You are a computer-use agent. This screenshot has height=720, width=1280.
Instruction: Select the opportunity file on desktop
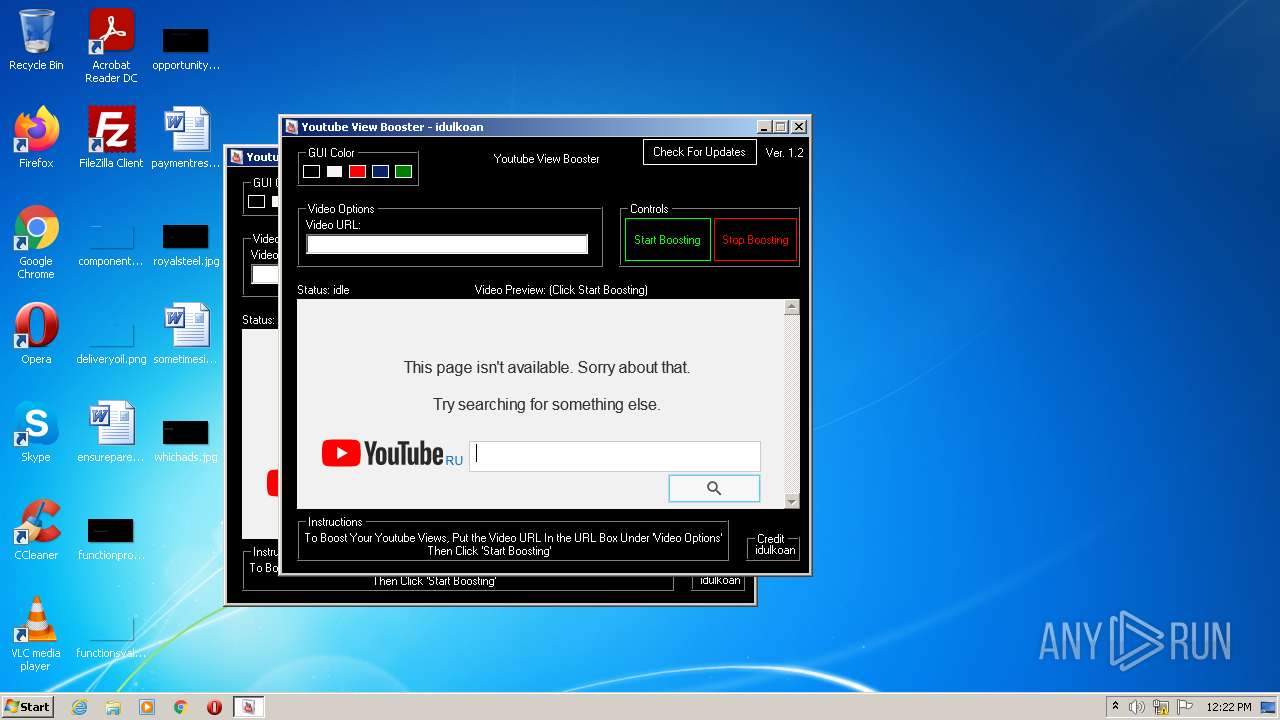(186, 48)
